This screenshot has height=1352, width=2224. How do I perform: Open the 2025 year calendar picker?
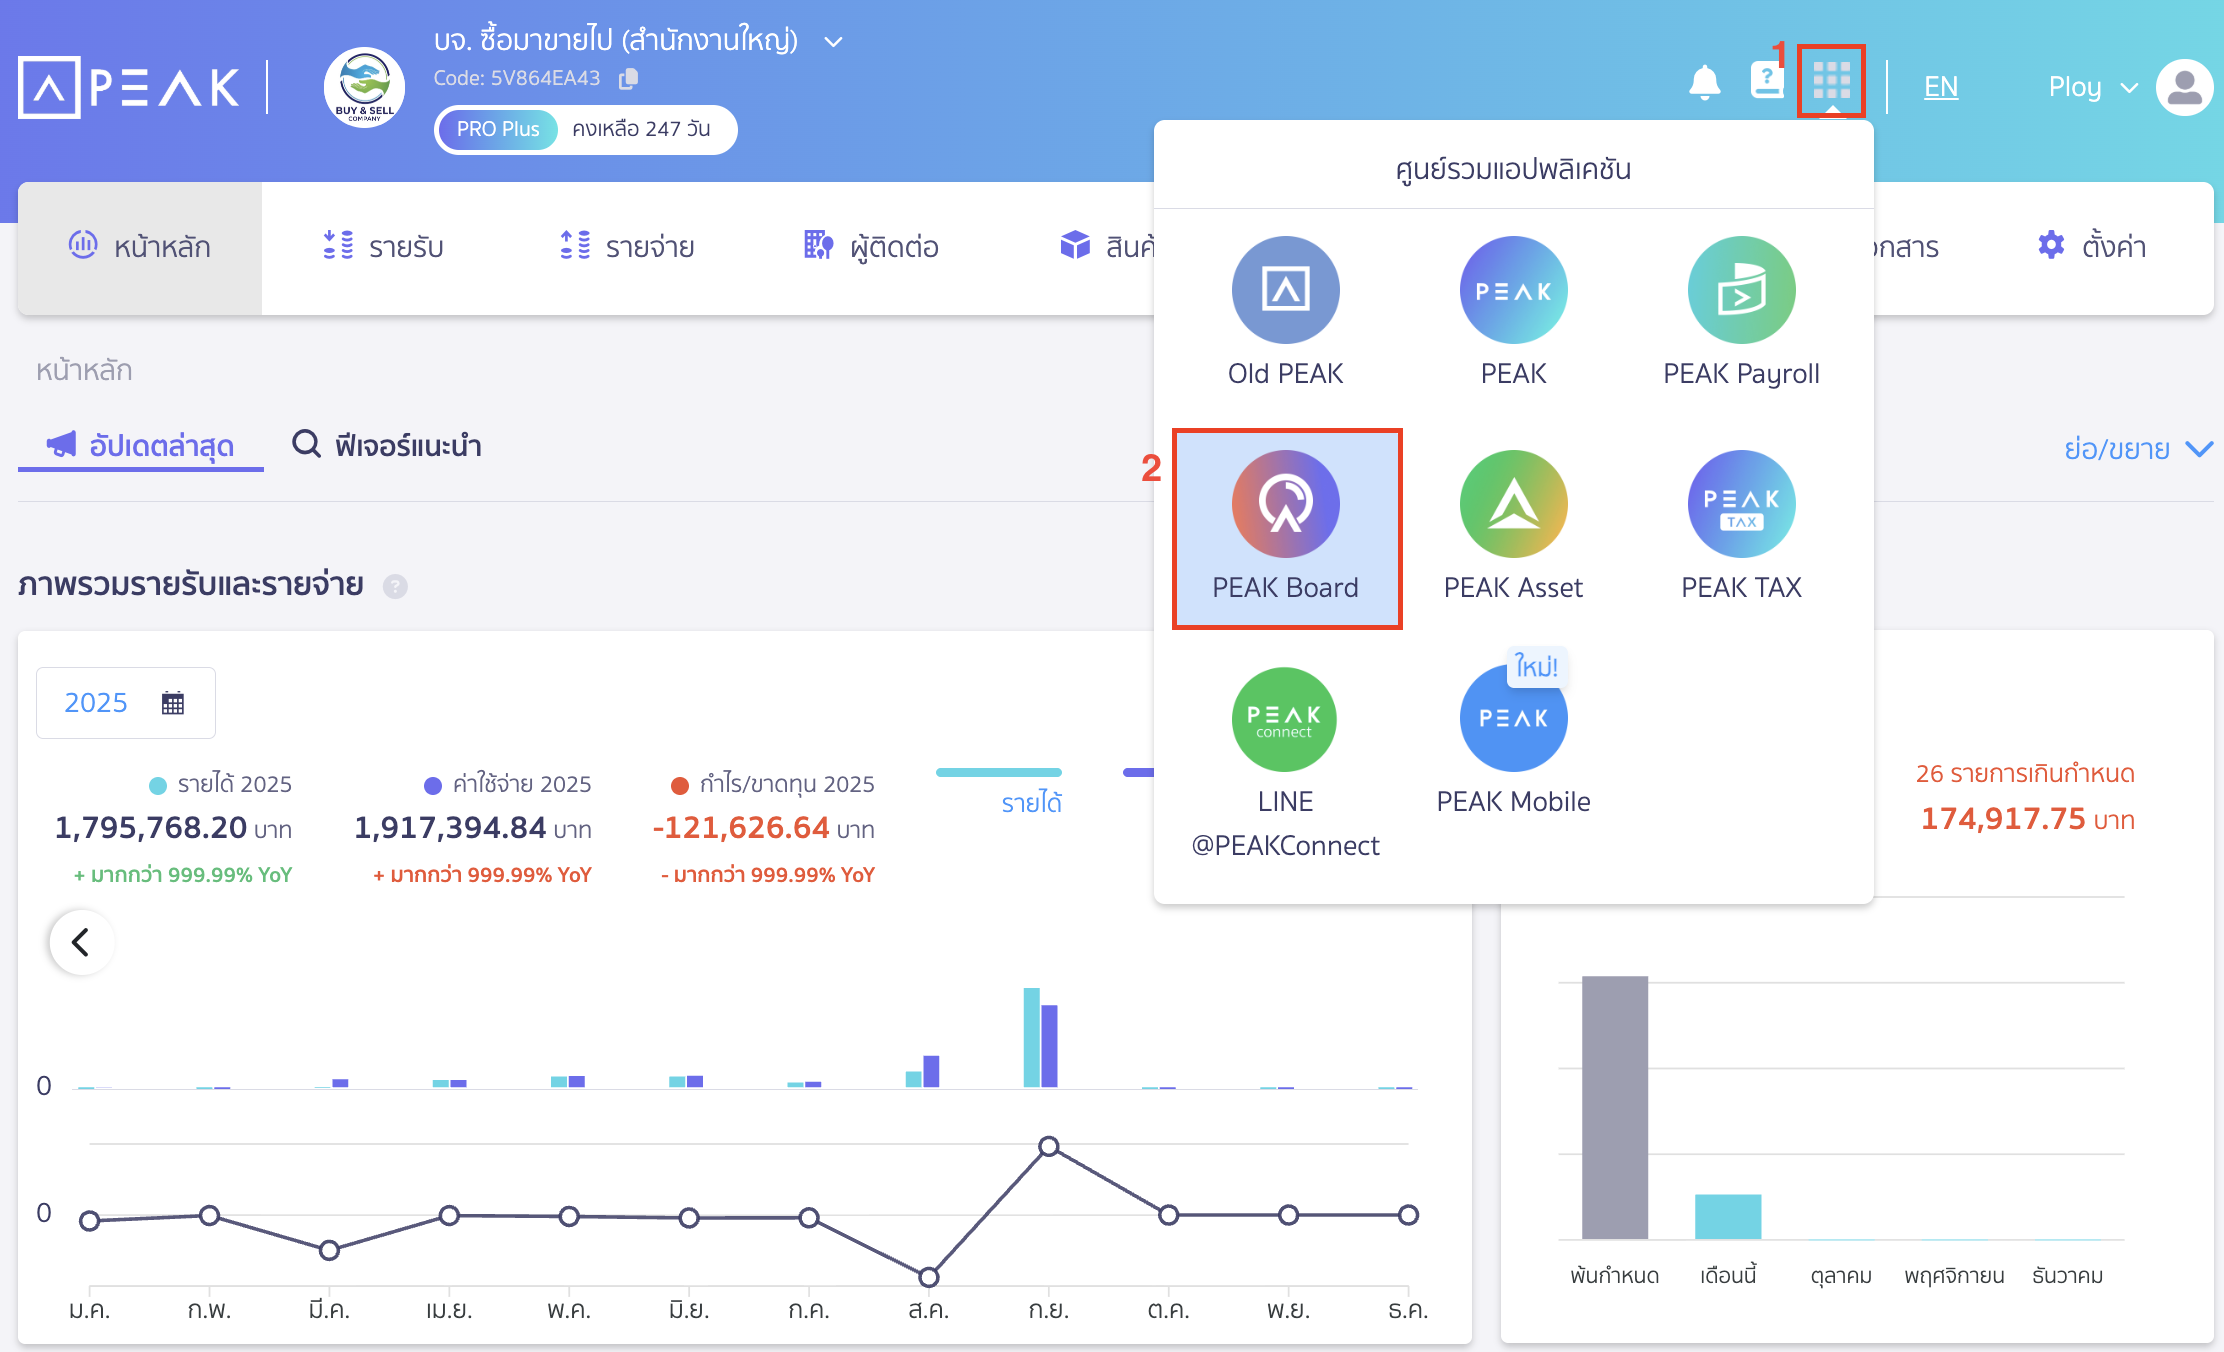pyautogui.click(x=125, y=702)
